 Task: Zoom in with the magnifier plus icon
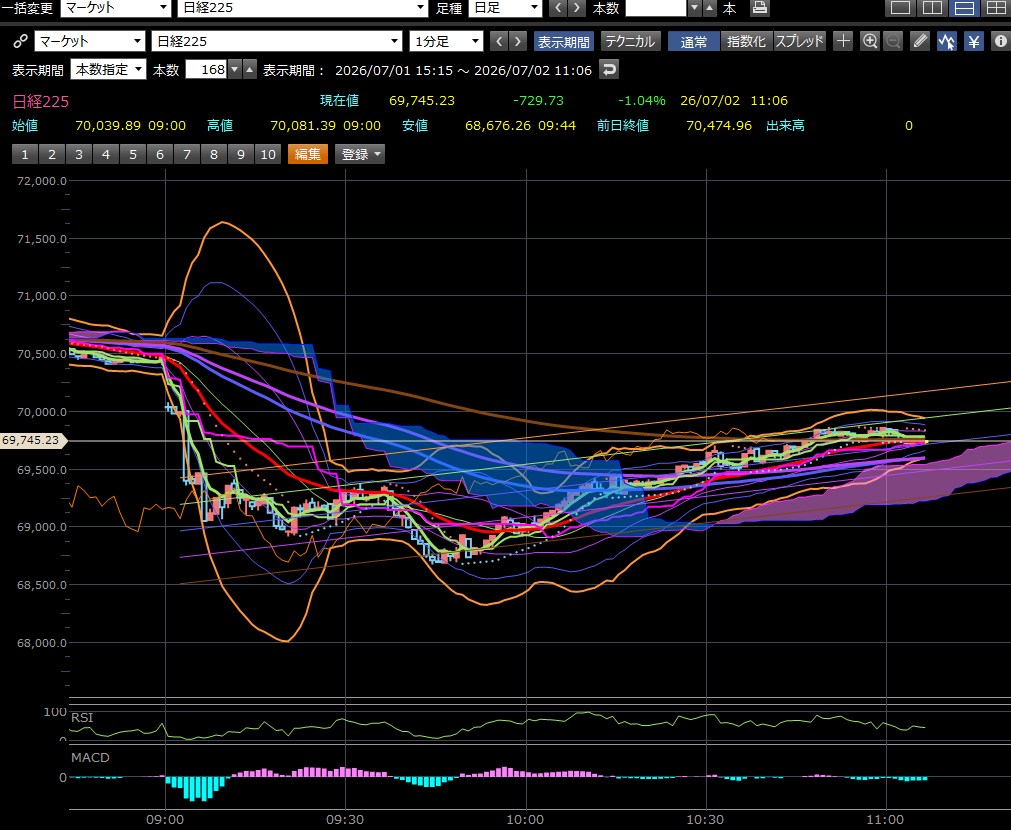pyautogui.click(x=870, y=41)
